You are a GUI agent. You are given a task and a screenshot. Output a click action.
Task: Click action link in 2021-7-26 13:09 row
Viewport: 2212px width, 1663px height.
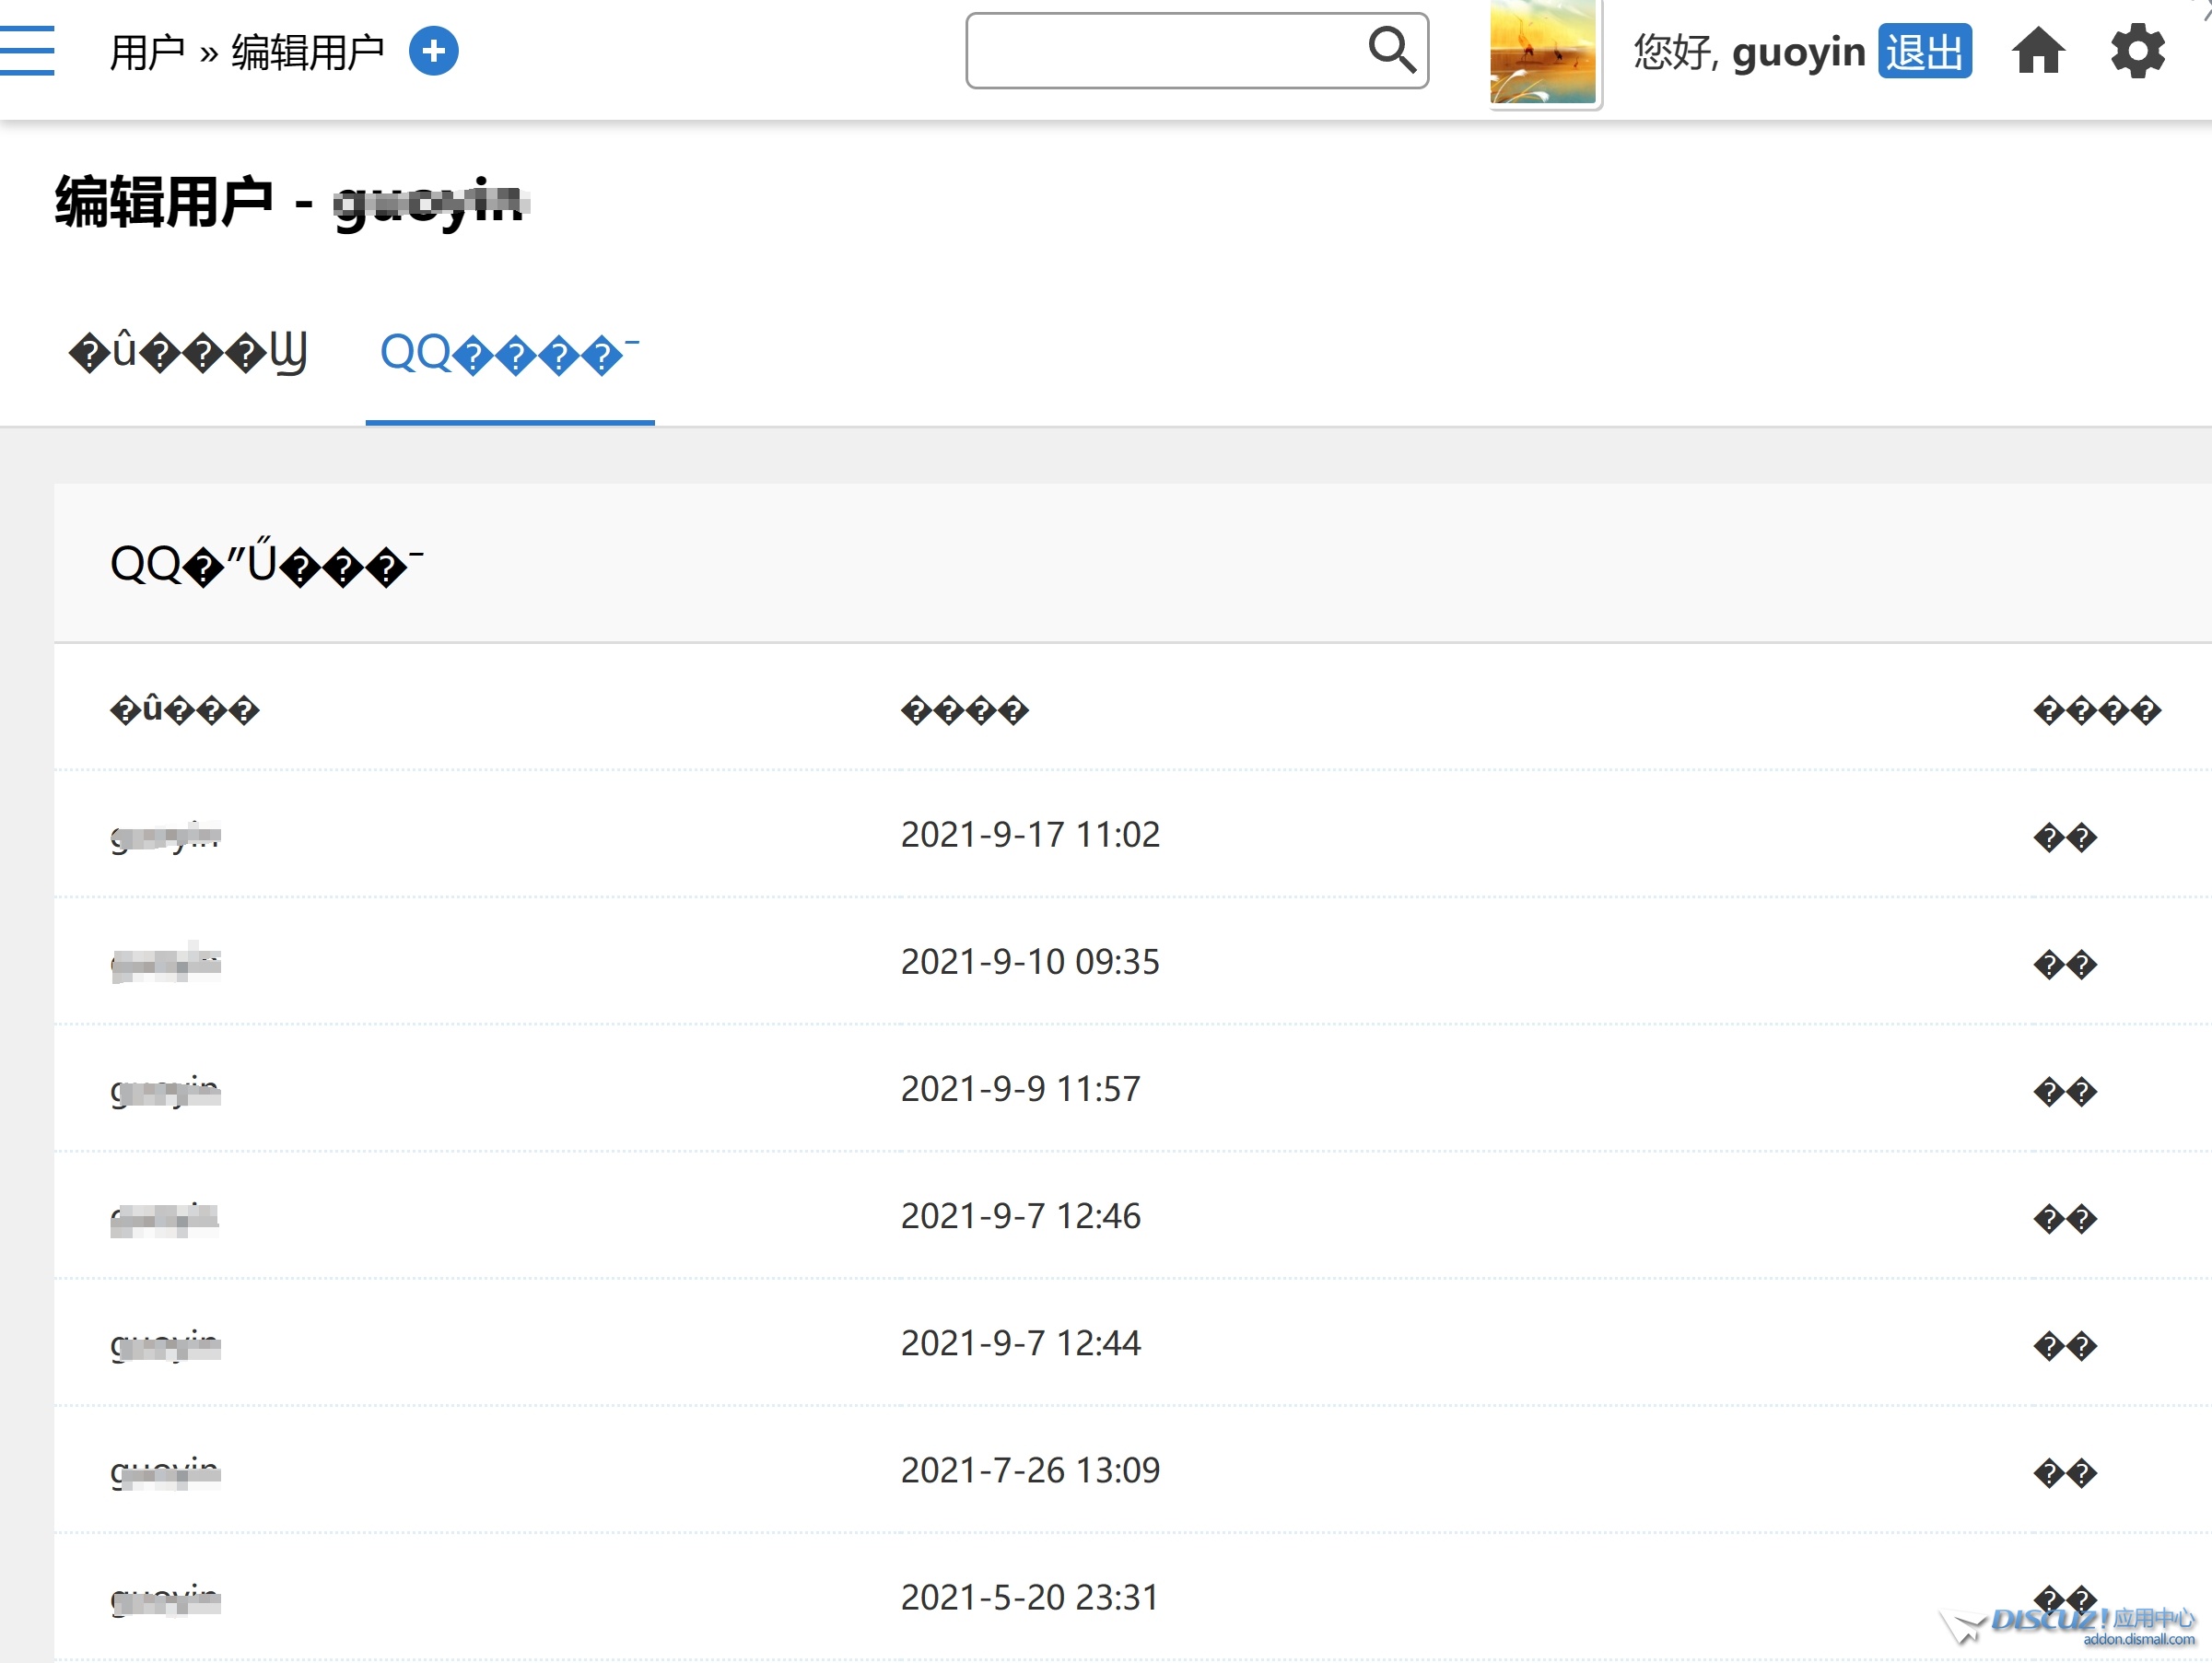2065,1472
